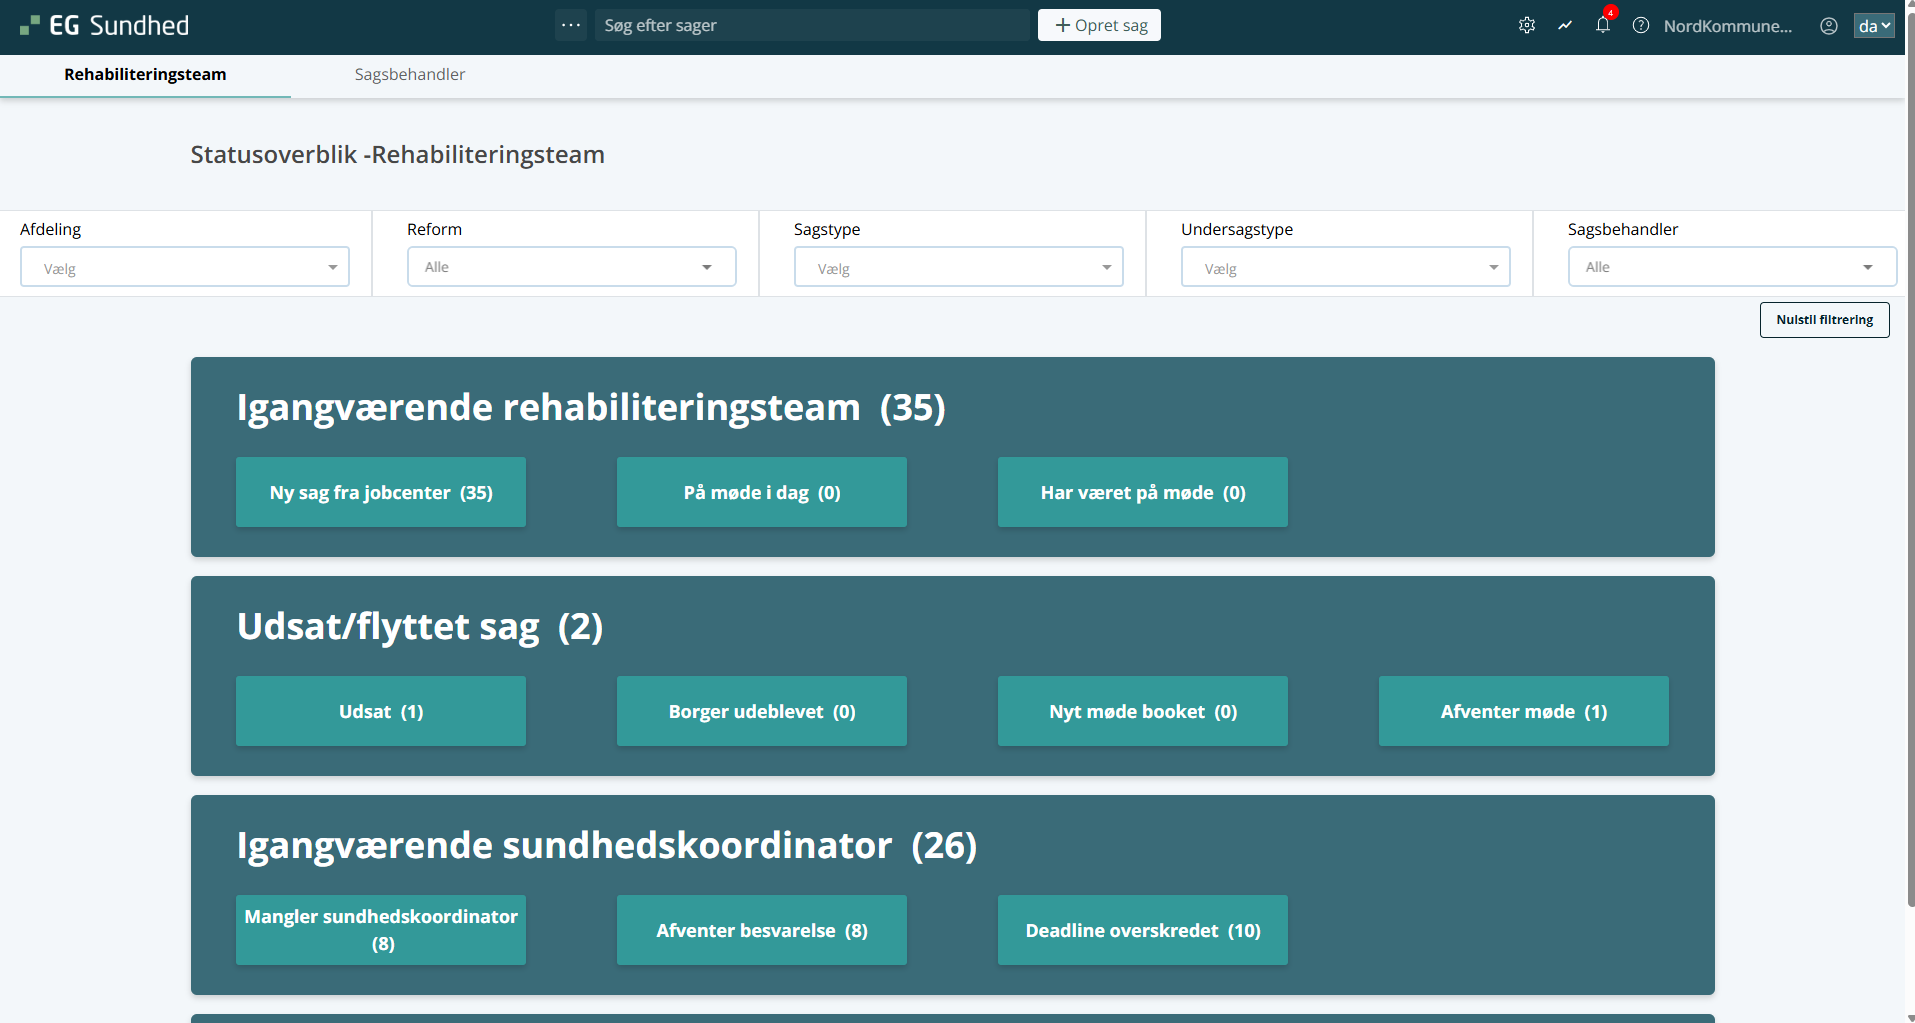Image resolution: width=1915 pixels, height=1023 pixels.
Task: Click the Opret sag button
Action: [x=1099, y=25]
